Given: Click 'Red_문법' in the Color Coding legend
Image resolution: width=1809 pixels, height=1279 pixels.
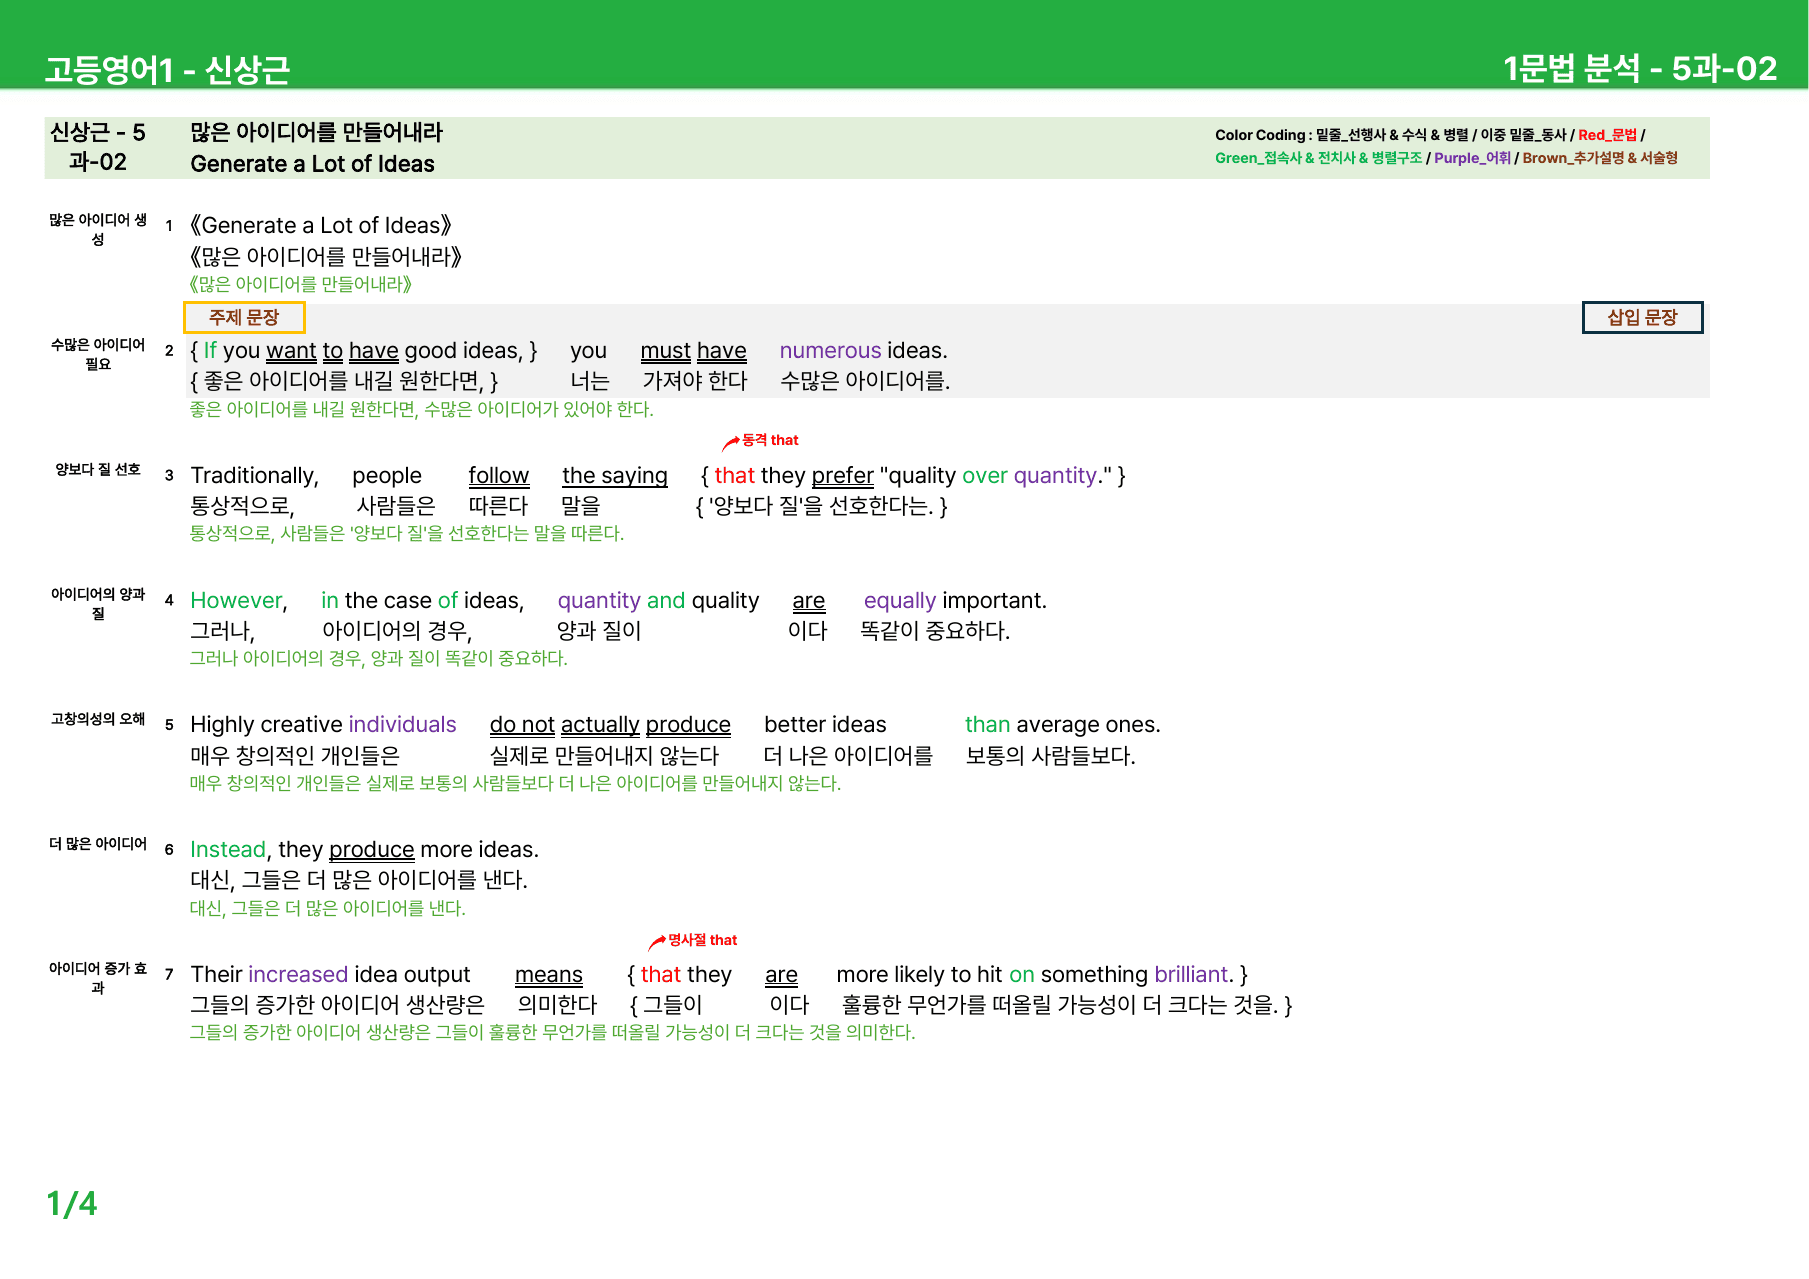Looking at the screenshot, I should [x=1607, y=135].
